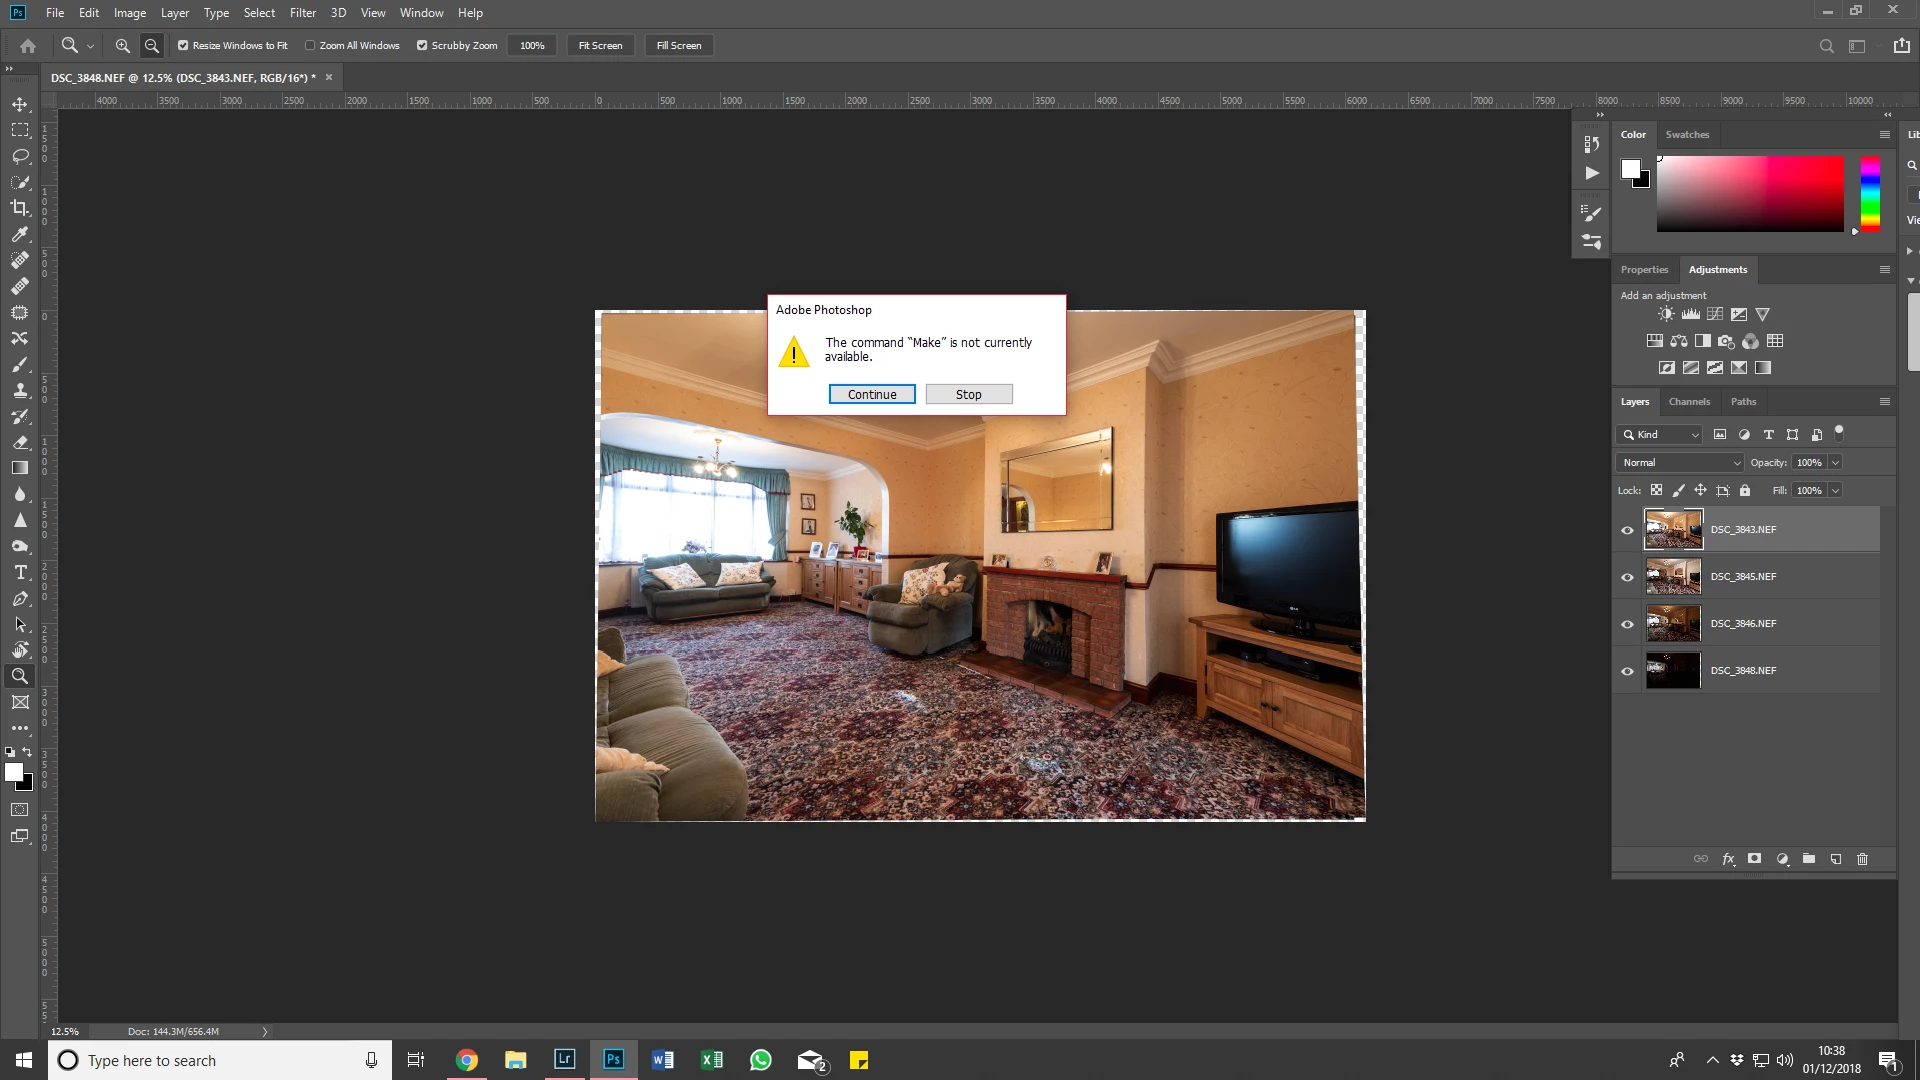Enable the Zoom All Windows checkbox

[310, 46]
